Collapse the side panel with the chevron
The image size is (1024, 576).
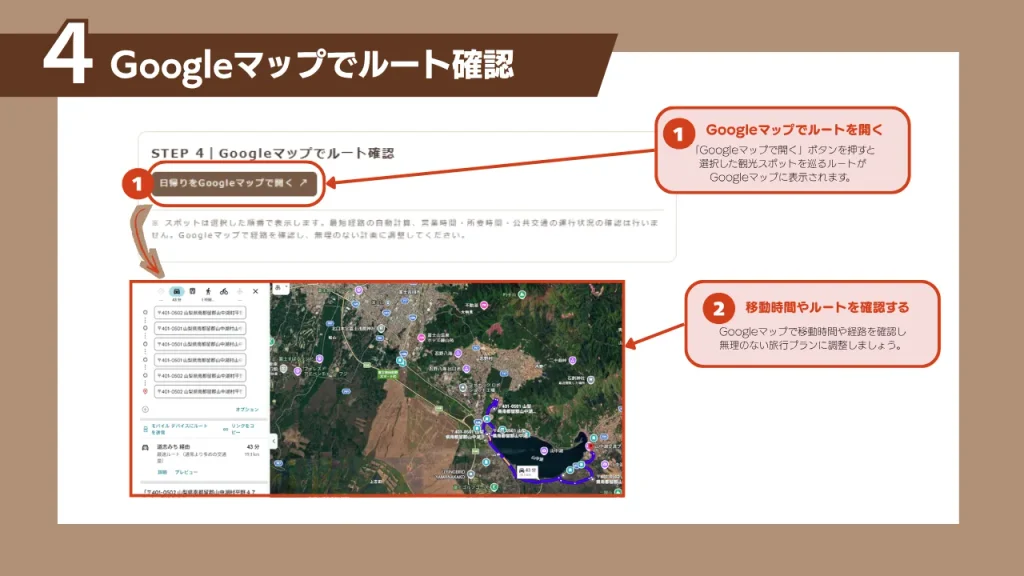click(x=274, y=441)
